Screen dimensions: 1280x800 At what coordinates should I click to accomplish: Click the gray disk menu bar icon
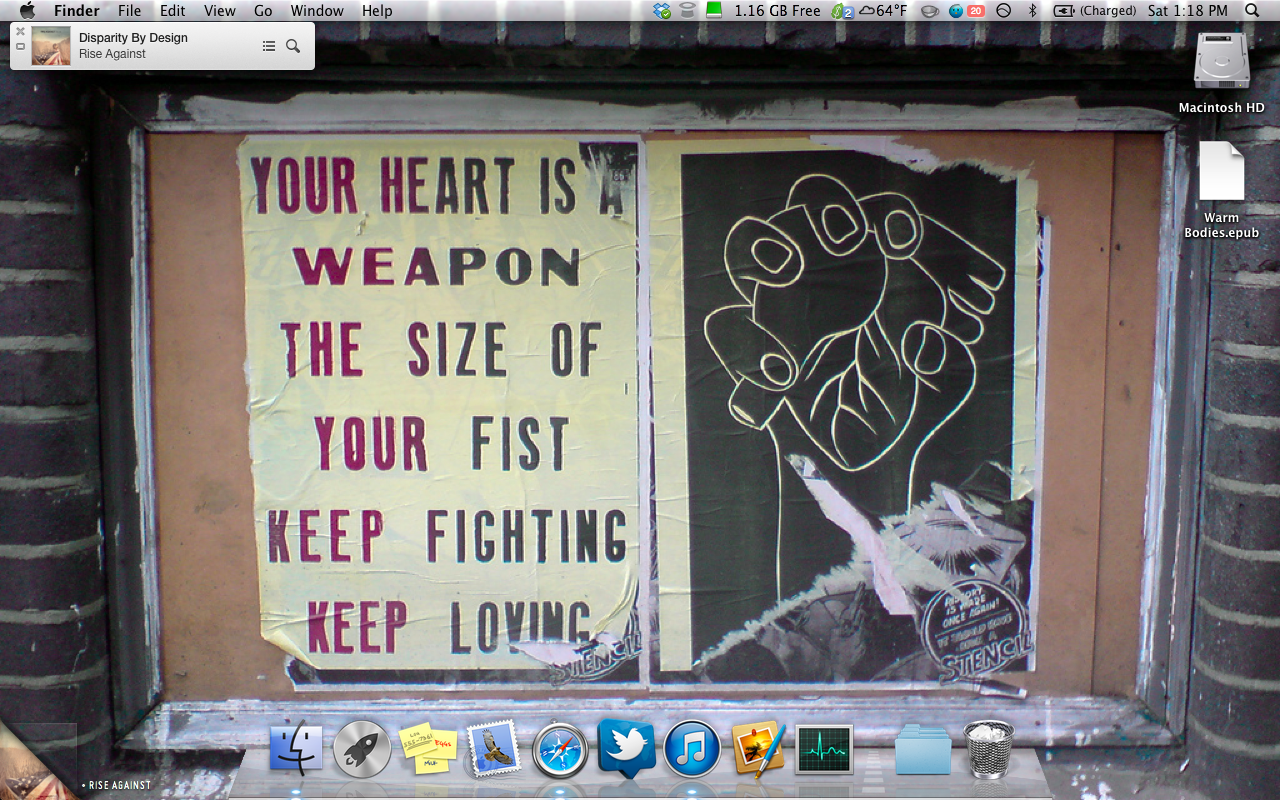(687, 11)
